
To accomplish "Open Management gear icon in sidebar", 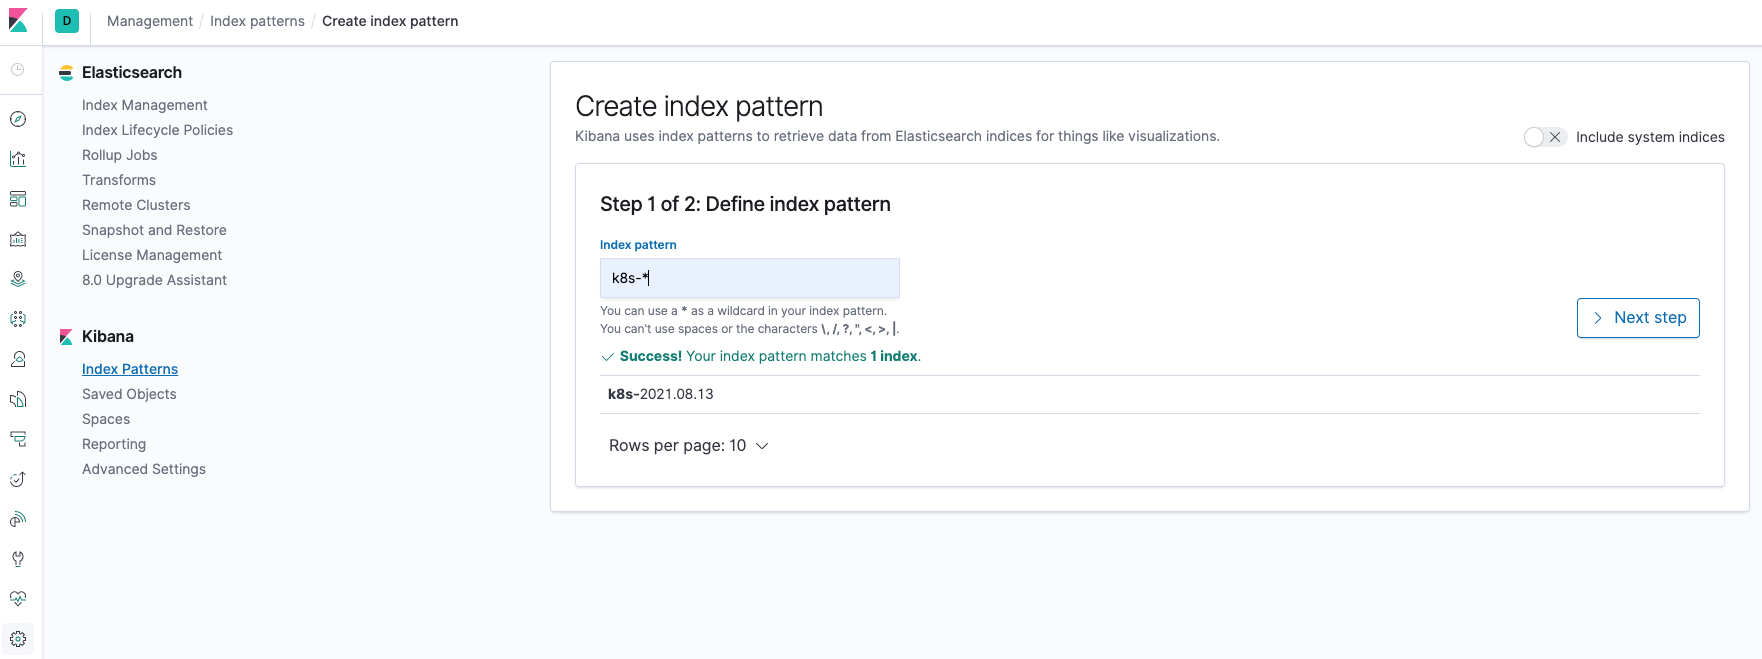I will [x=18, y=639].
